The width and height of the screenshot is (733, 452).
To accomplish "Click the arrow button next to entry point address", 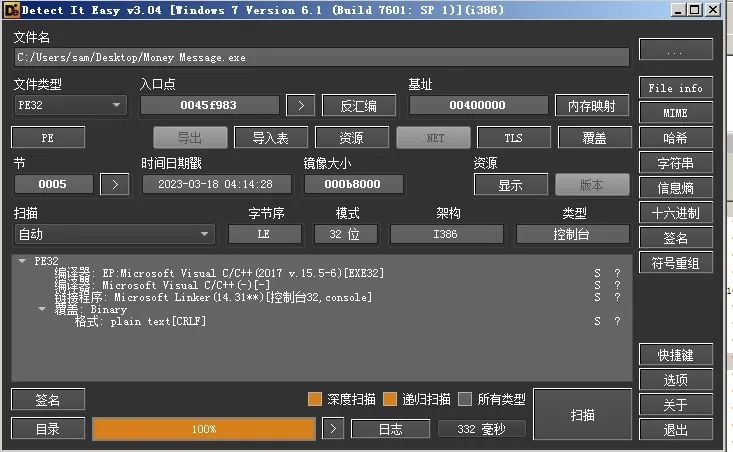I will click(x=300, y=105).
